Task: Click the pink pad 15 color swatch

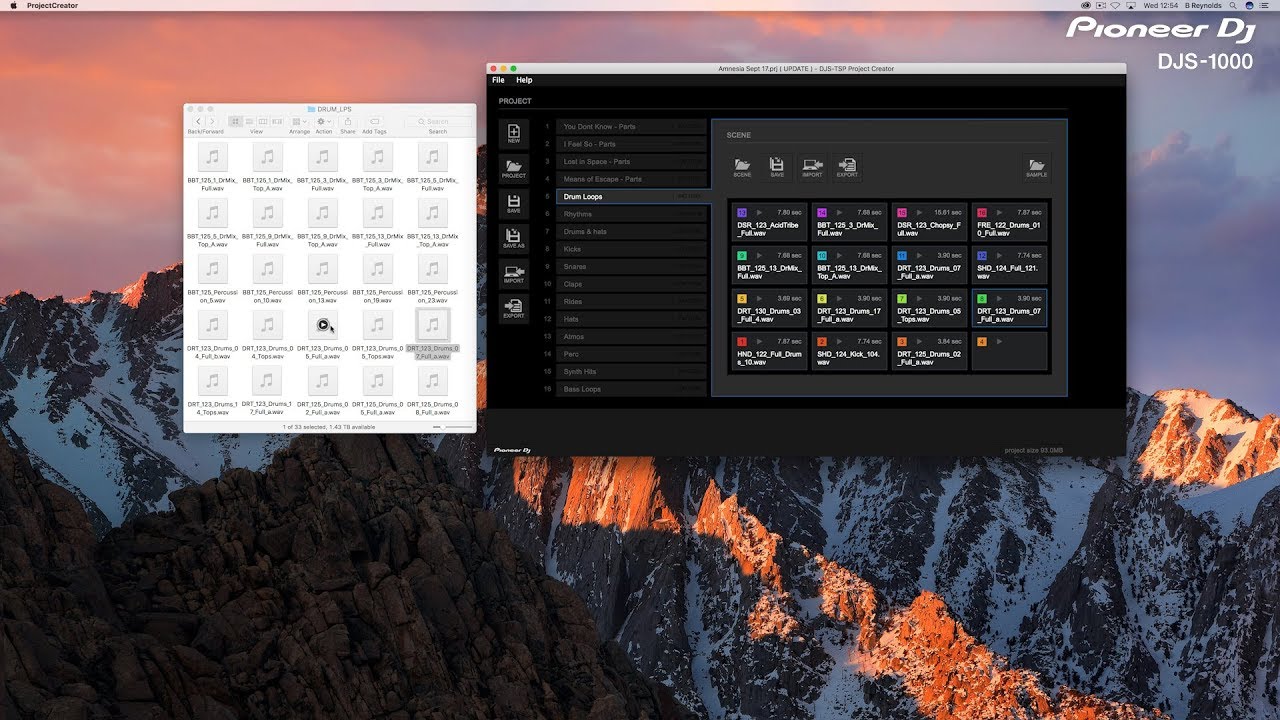Action: pos(902,213)
